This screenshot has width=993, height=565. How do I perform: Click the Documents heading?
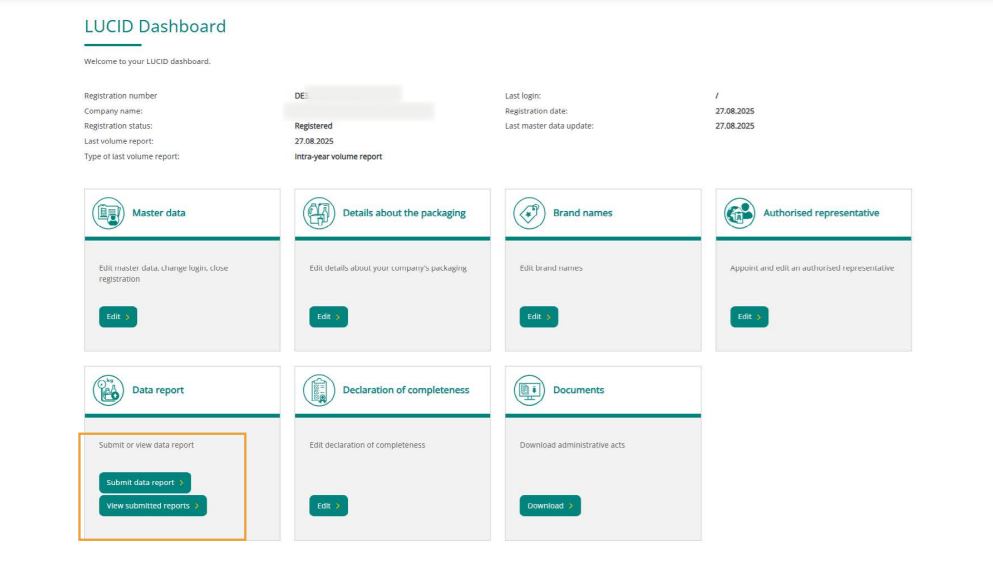pyautogui.click(x=578, y=390)
